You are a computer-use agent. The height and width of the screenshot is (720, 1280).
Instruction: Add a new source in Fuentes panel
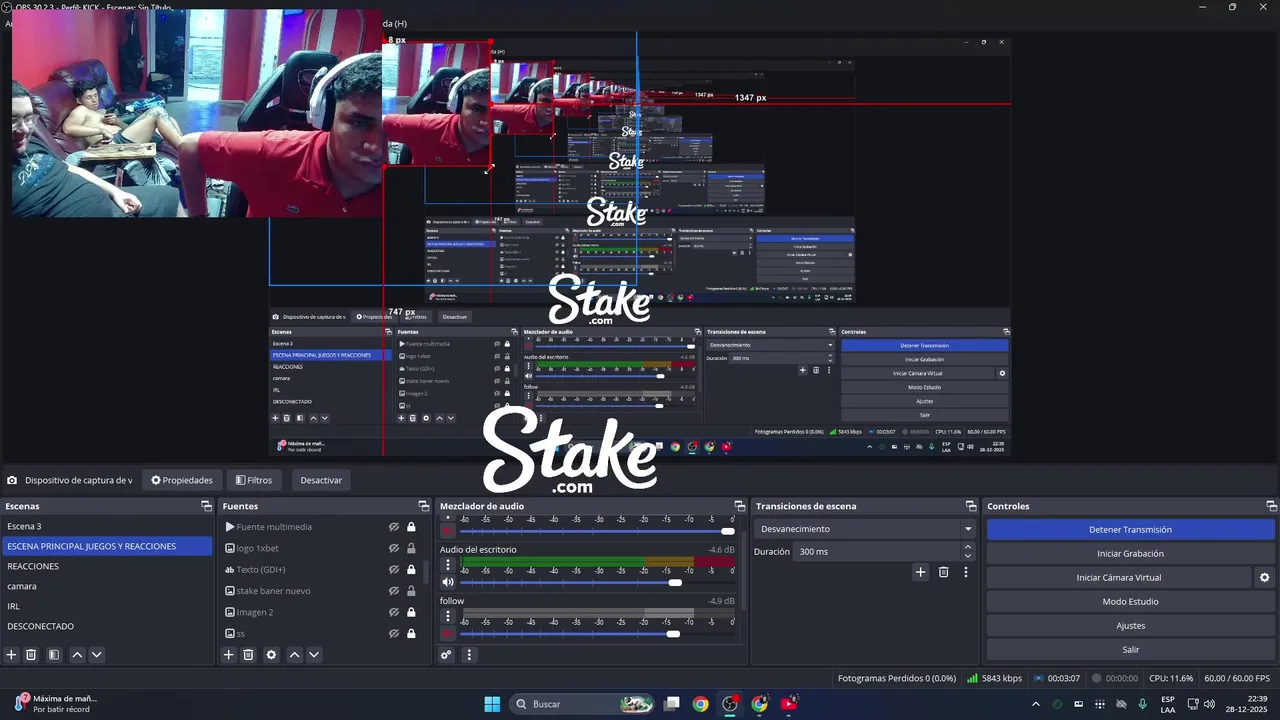pyautogui.click(x=229, y=655)
